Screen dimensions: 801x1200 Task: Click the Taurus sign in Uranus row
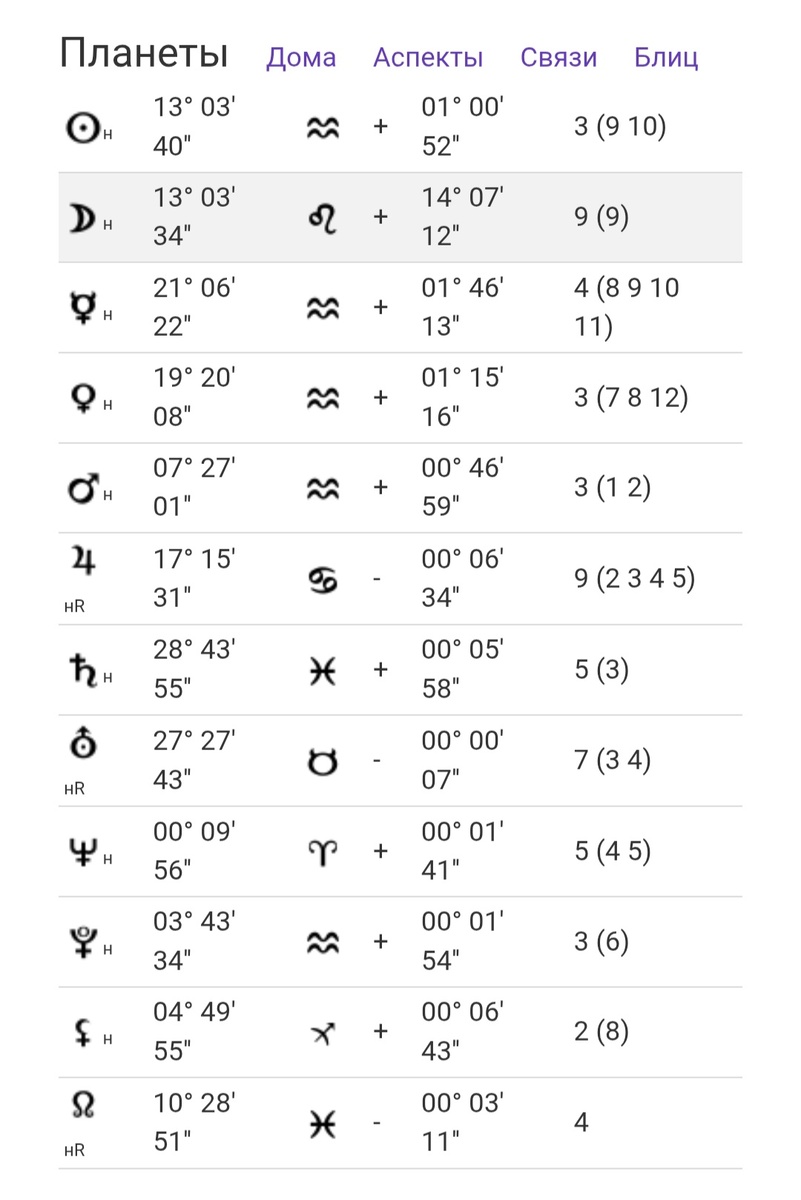pyautogui.click(x=322, y=761)
